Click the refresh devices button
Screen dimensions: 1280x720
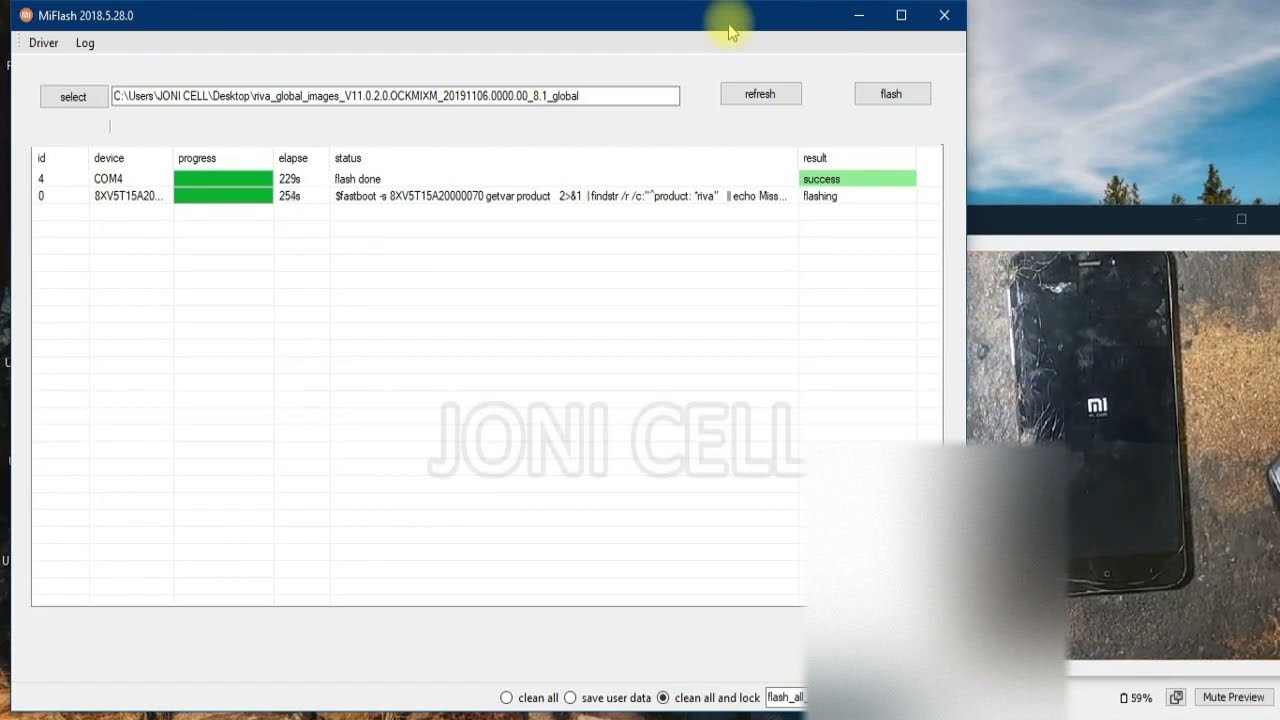pos(760,94)
